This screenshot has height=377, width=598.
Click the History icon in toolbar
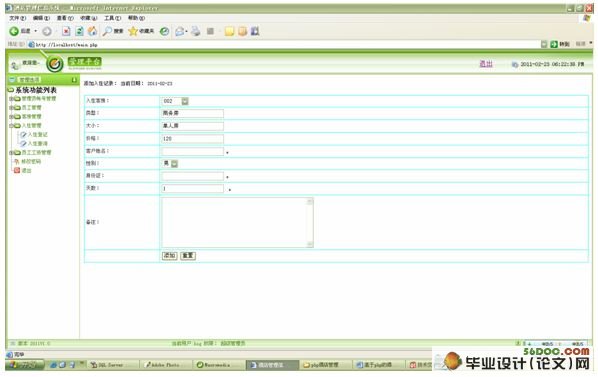tap(164, 31)
